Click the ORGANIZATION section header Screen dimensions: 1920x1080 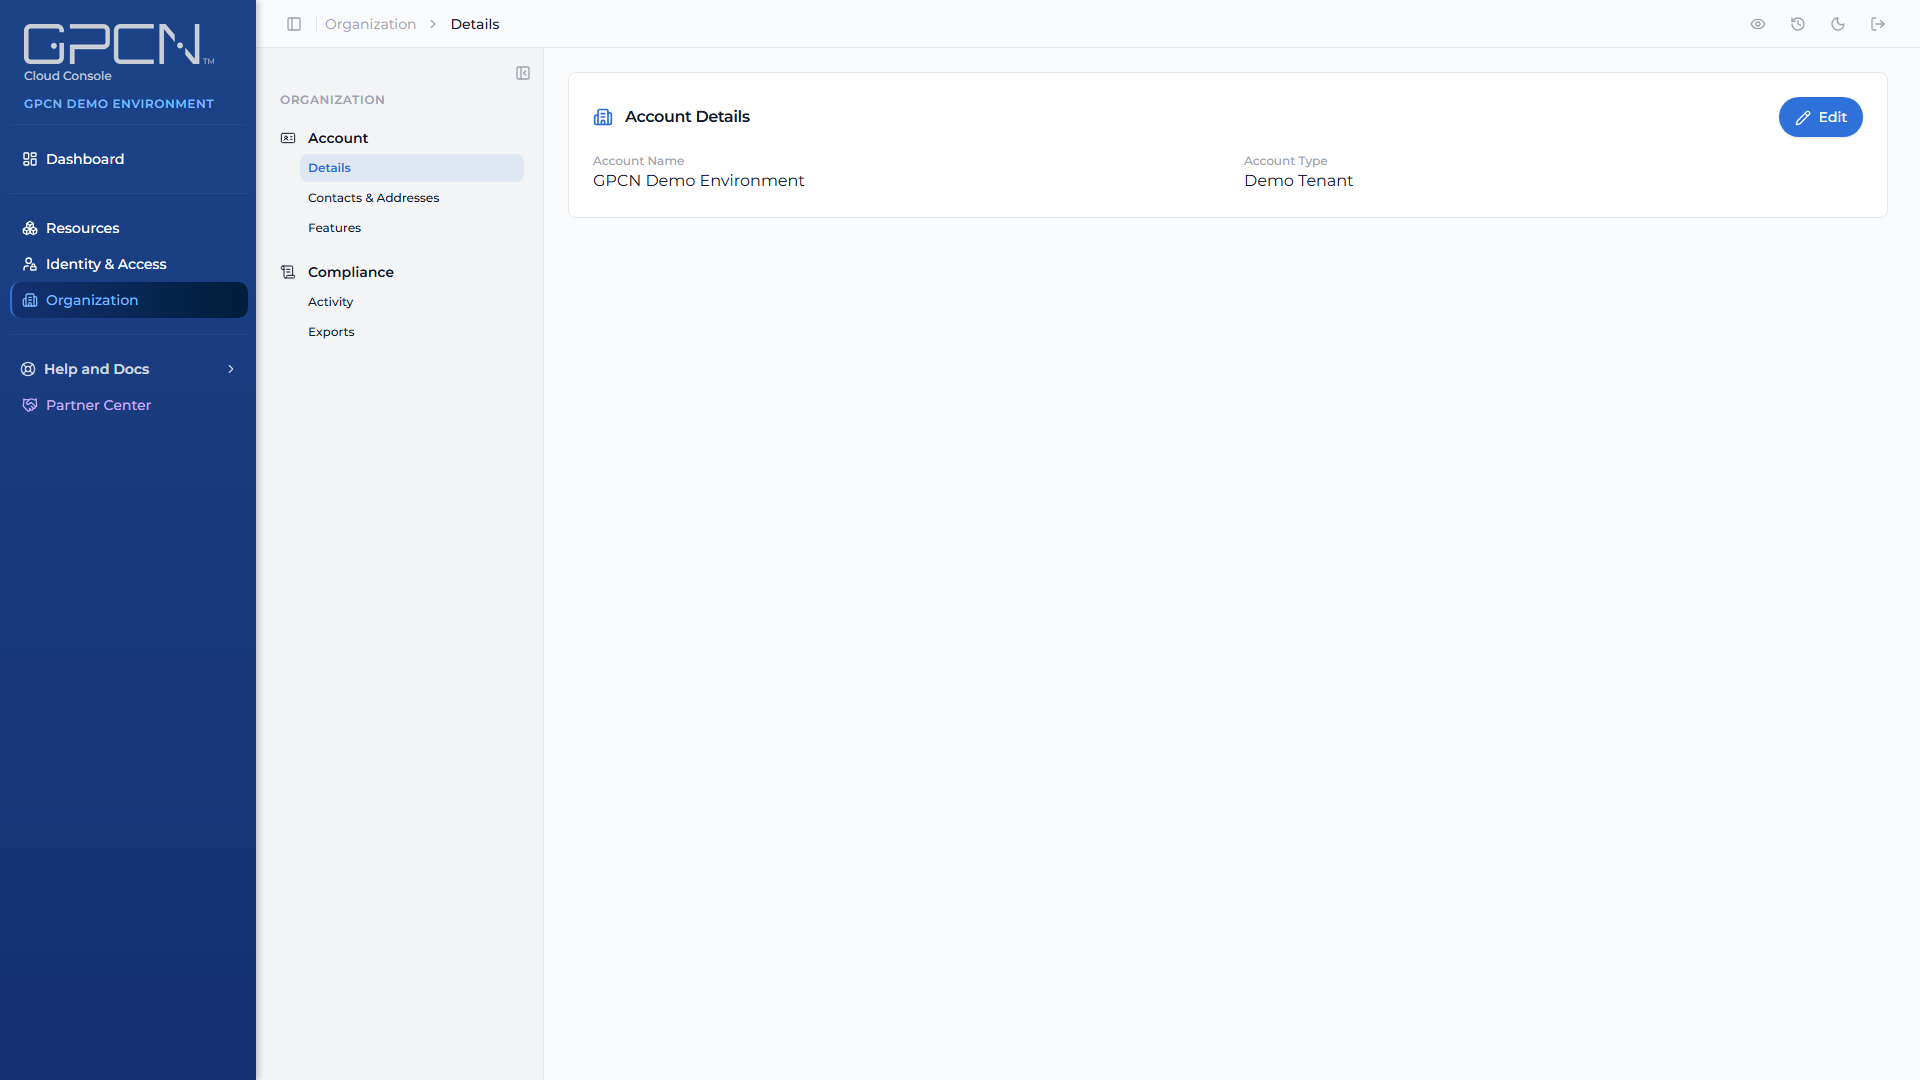point(332,100)
